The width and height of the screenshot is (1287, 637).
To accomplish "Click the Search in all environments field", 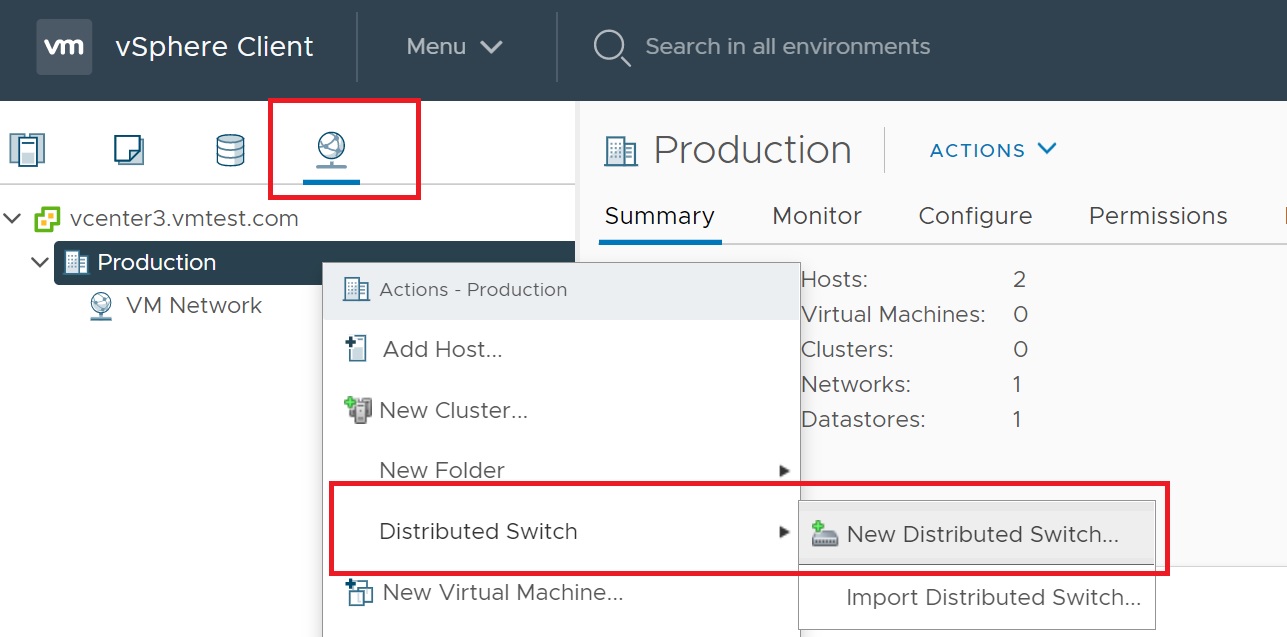I will point(787,47).
